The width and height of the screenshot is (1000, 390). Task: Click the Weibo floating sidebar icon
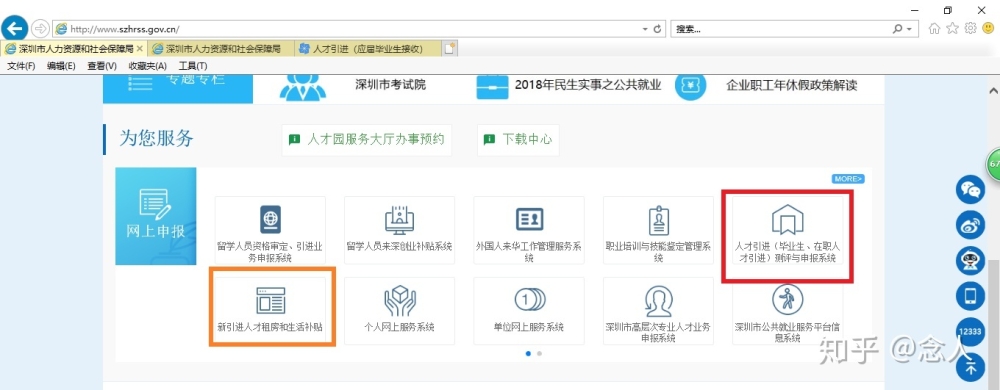click(x=970, y=225)
